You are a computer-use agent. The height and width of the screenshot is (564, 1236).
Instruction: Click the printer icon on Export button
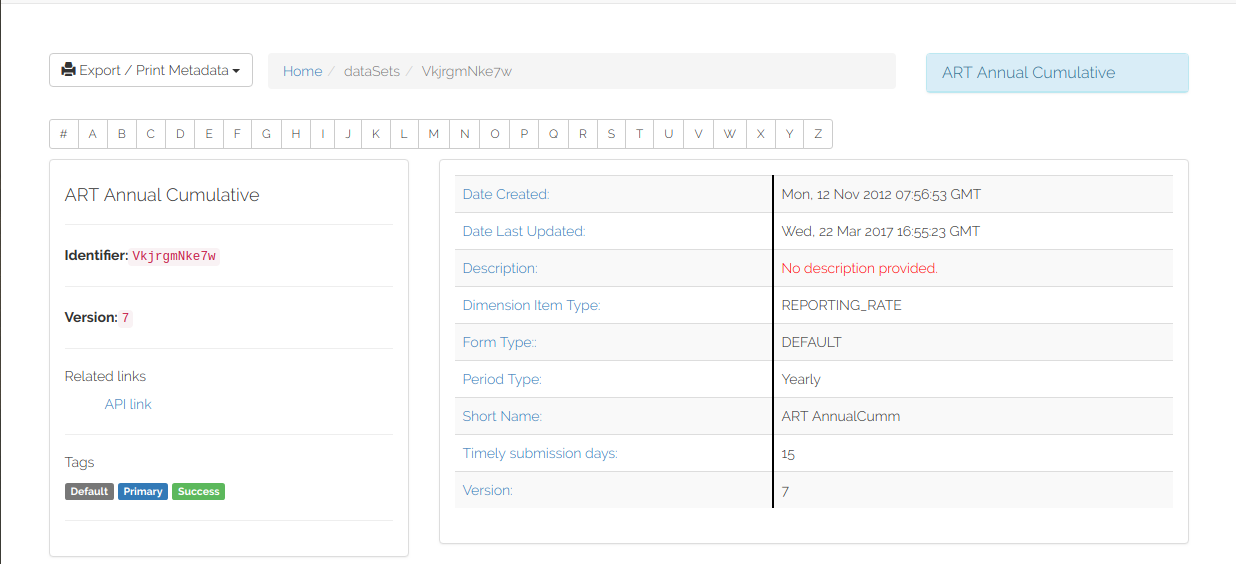pyautogui.click(x=68, y=70)
